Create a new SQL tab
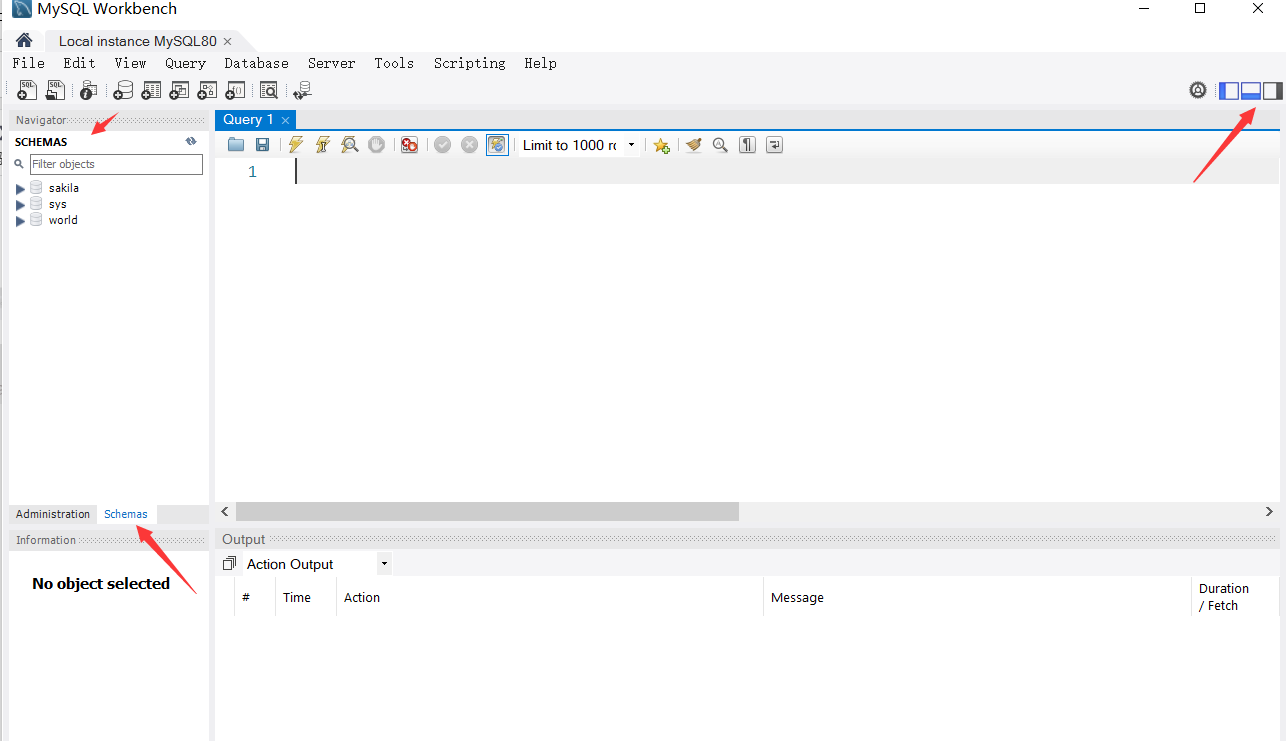Screen dimensions: 1286x741 [27, 90]
